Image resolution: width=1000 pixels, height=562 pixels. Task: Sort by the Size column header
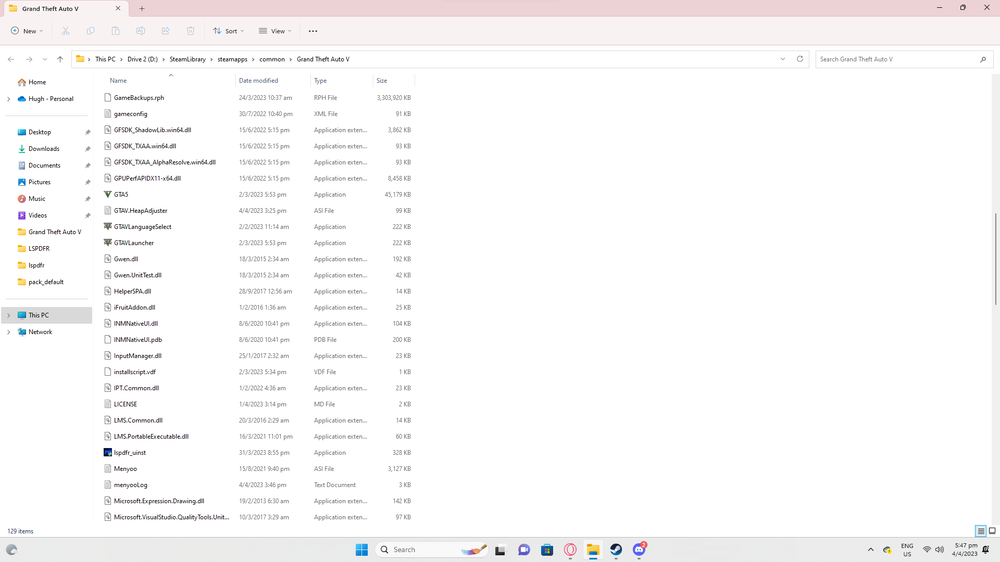381,80
